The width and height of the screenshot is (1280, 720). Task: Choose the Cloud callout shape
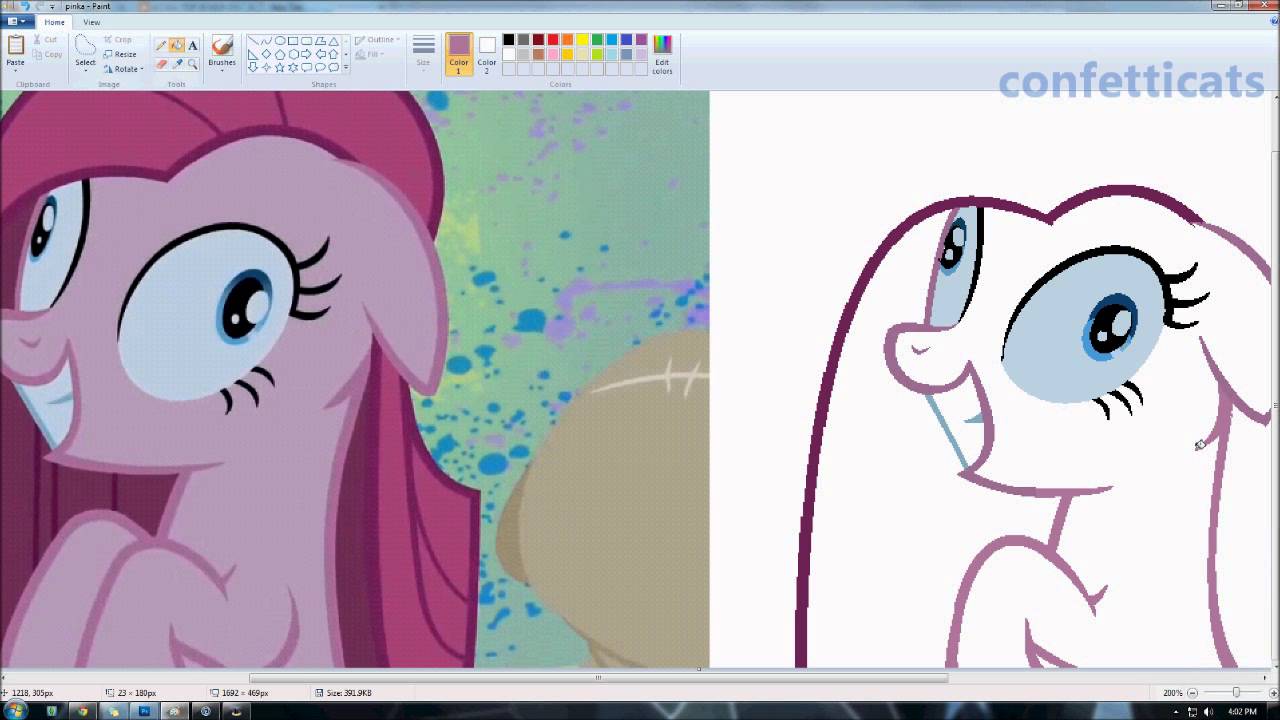333,67
